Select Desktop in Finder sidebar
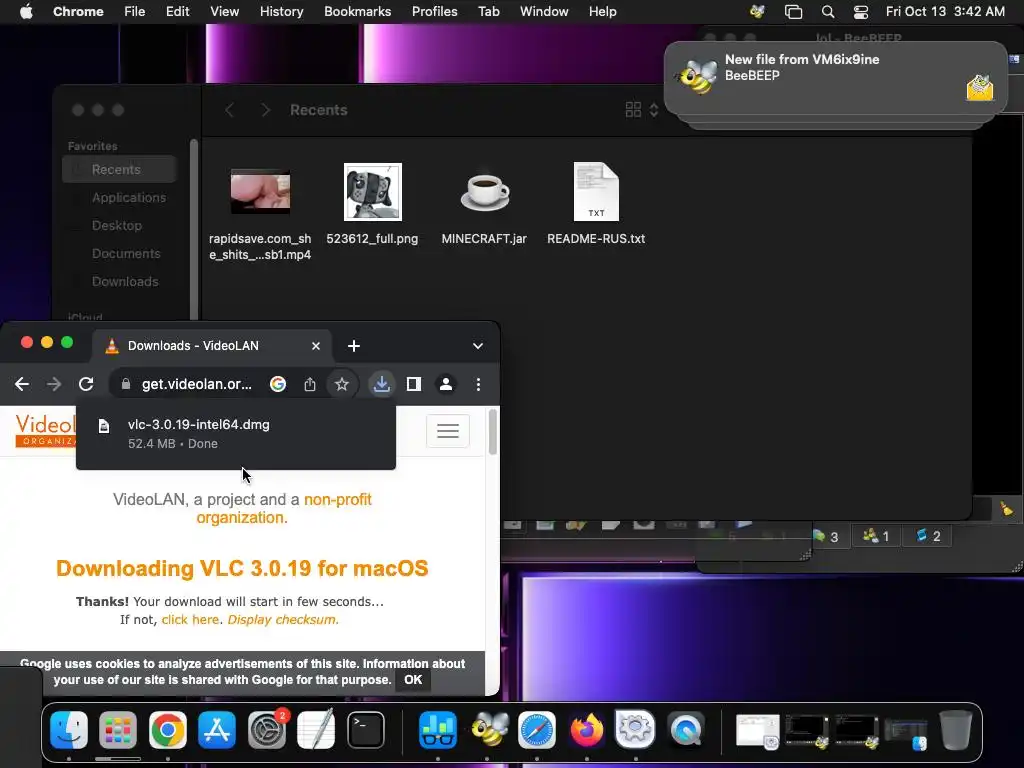 click(x=119, y=225)
